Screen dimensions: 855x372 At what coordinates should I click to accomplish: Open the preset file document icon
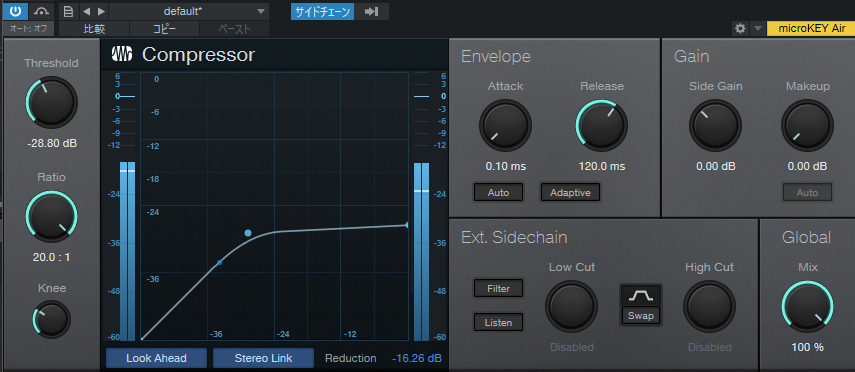(x=68, y=11)
